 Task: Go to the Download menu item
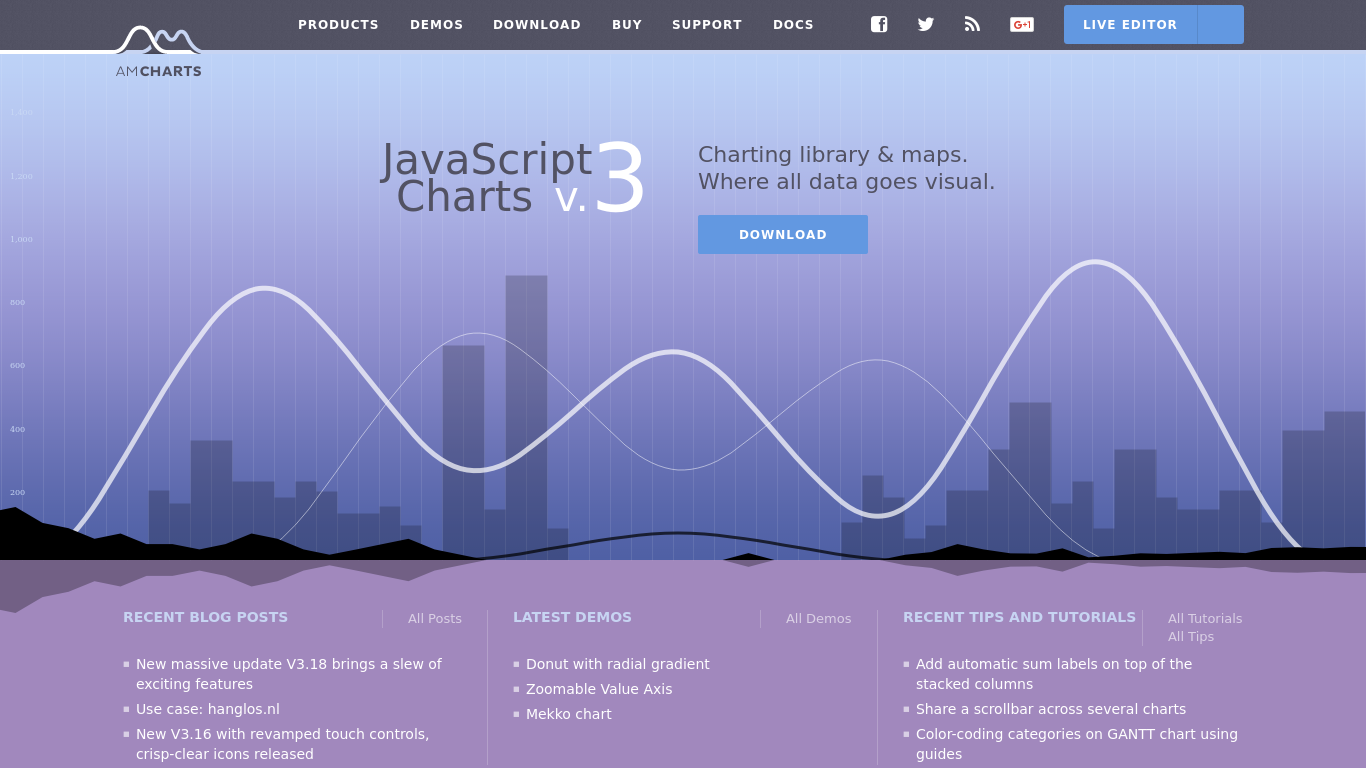[537, 25]
